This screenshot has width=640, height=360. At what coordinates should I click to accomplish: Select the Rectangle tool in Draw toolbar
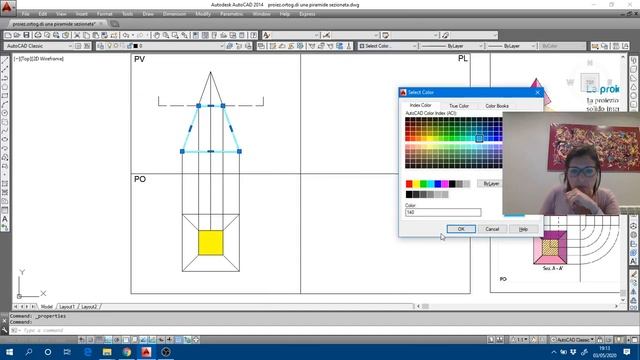pos(5,96)
